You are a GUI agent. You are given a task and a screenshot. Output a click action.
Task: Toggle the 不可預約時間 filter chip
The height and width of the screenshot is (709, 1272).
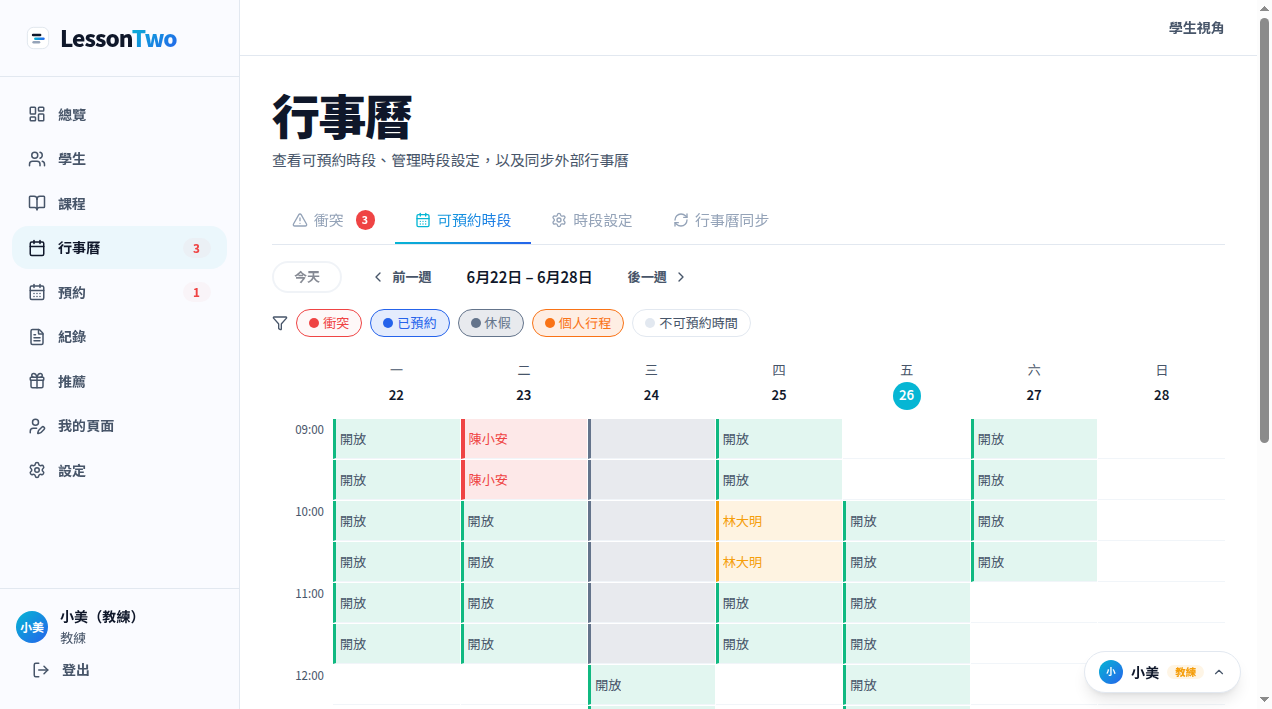click(x=691, y=323)
